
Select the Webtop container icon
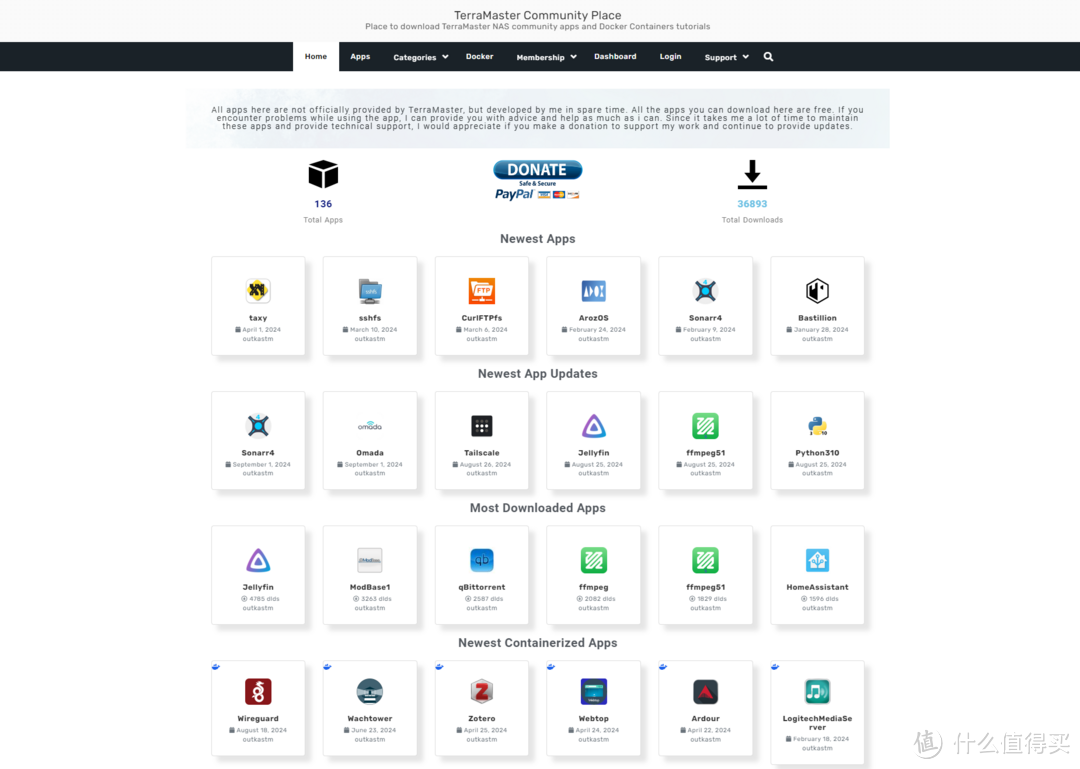594,692
